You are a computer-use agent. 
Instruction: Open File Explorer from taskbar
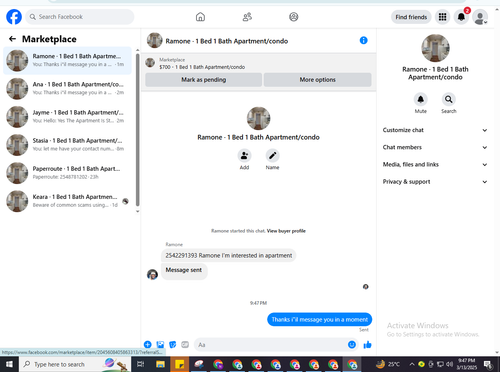(160, 364)
